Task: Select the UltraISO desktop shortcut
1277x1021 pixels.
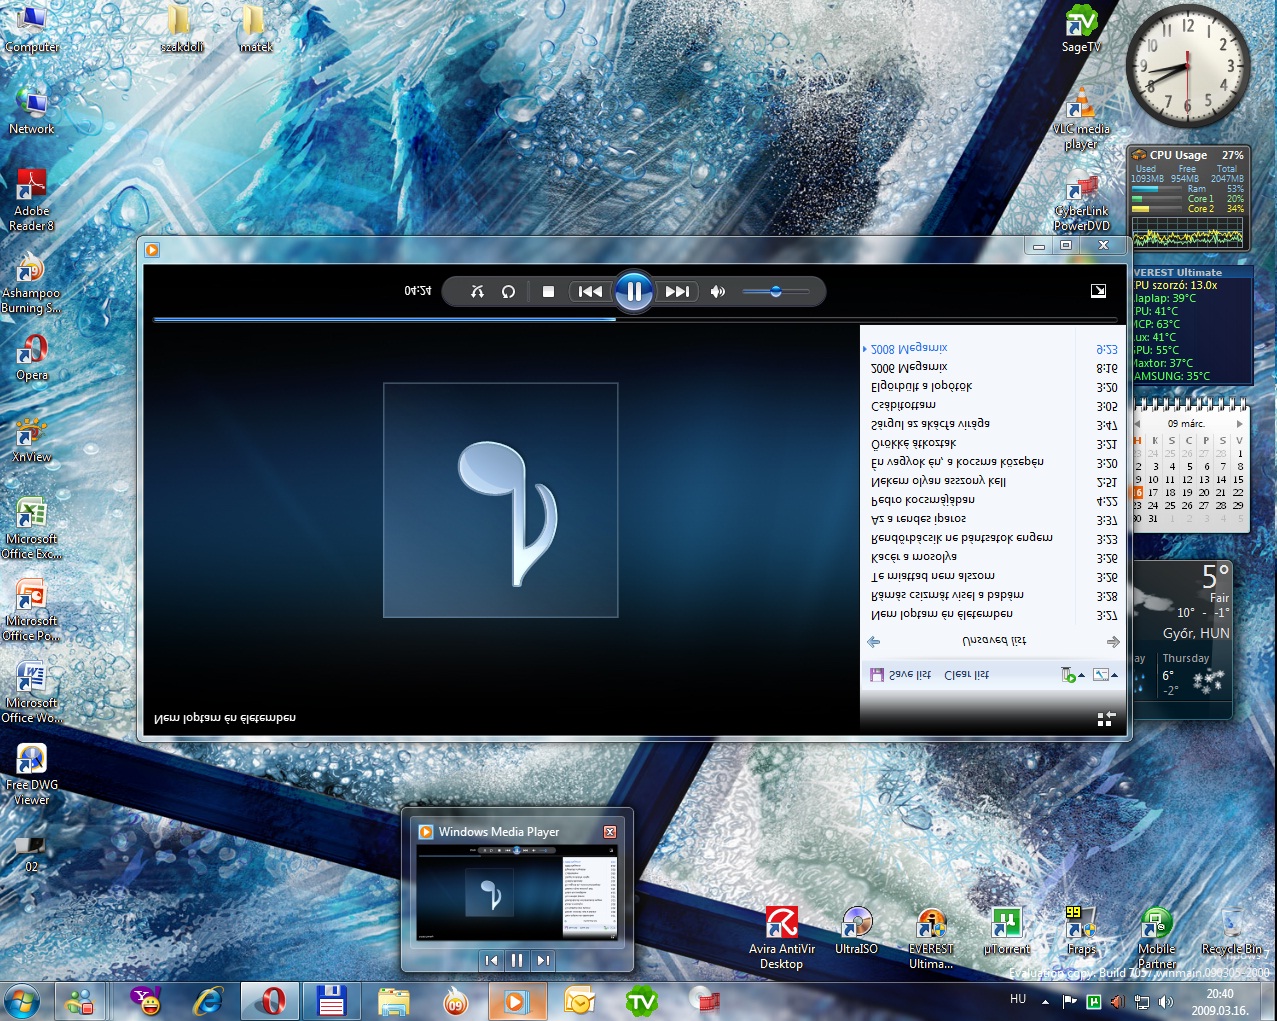Action: tap(856, 930)
